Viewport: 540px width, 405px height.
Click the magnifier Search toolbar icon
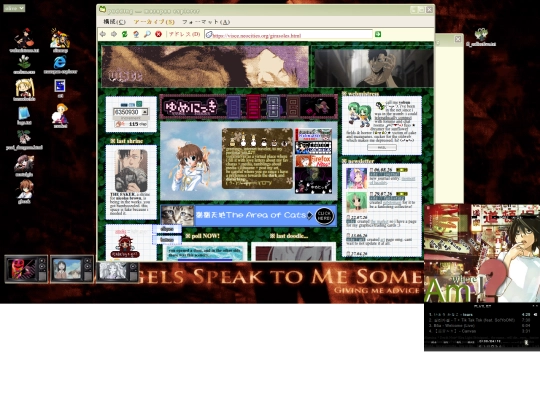click(x=147, y=34)
